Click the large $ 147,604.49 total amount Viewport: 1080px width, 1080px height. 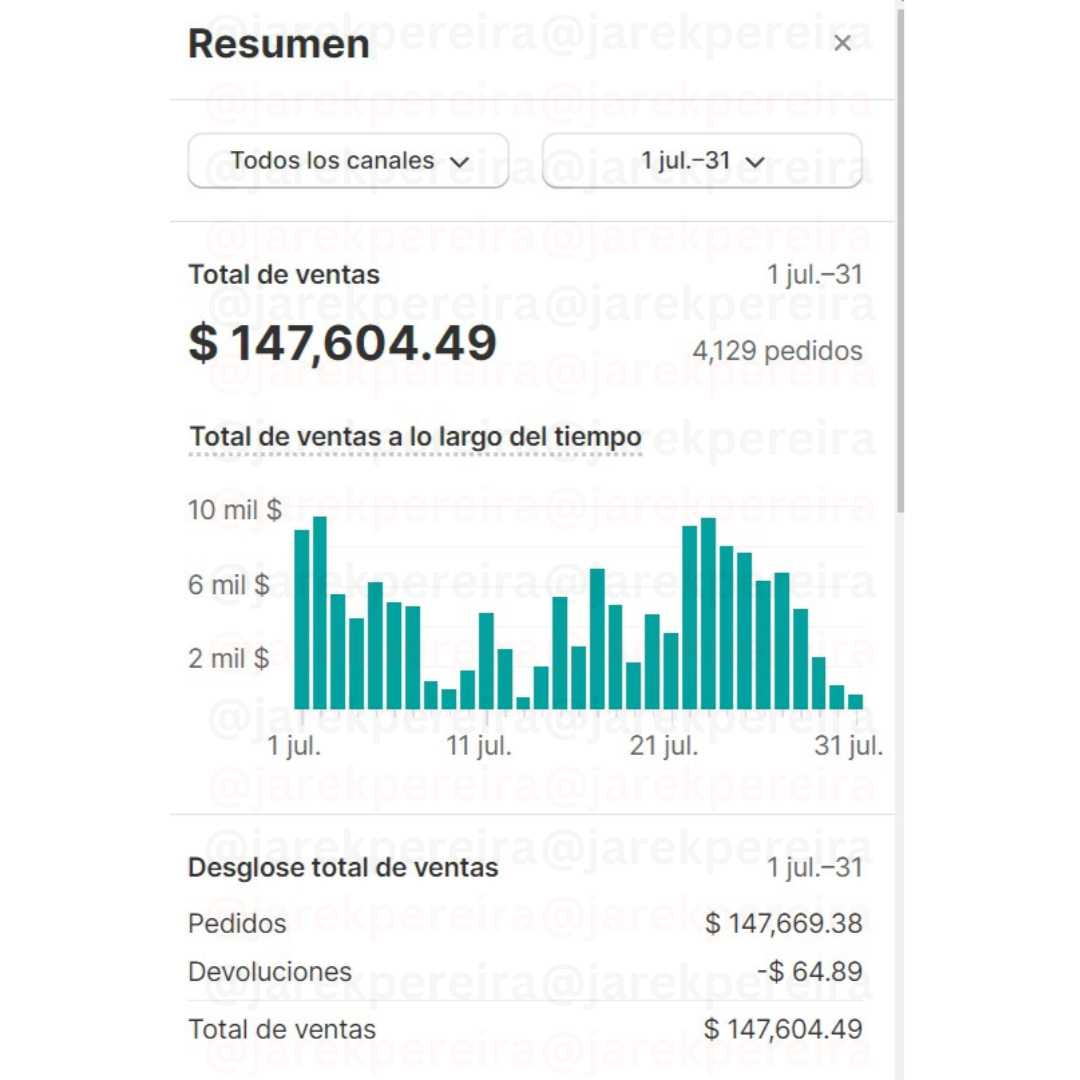tap(342, 344)
